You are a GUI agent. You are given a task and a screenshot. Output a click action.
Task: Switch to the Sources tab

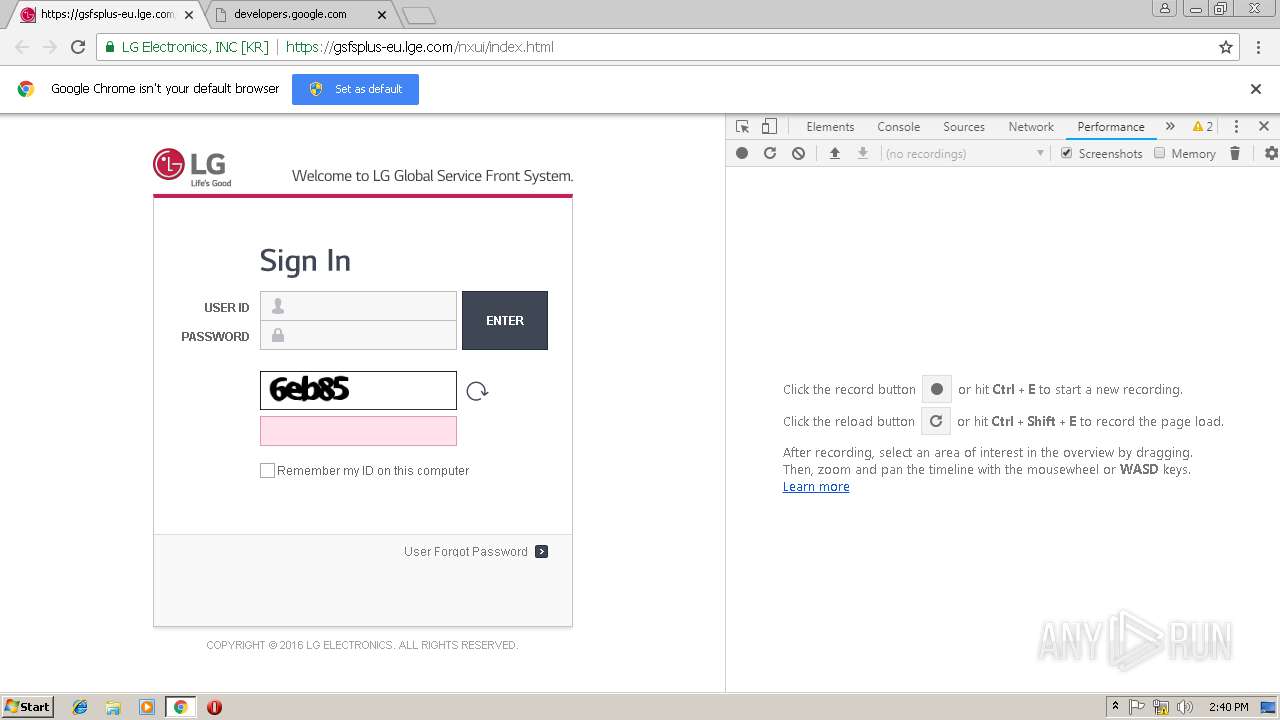(964, 127)
